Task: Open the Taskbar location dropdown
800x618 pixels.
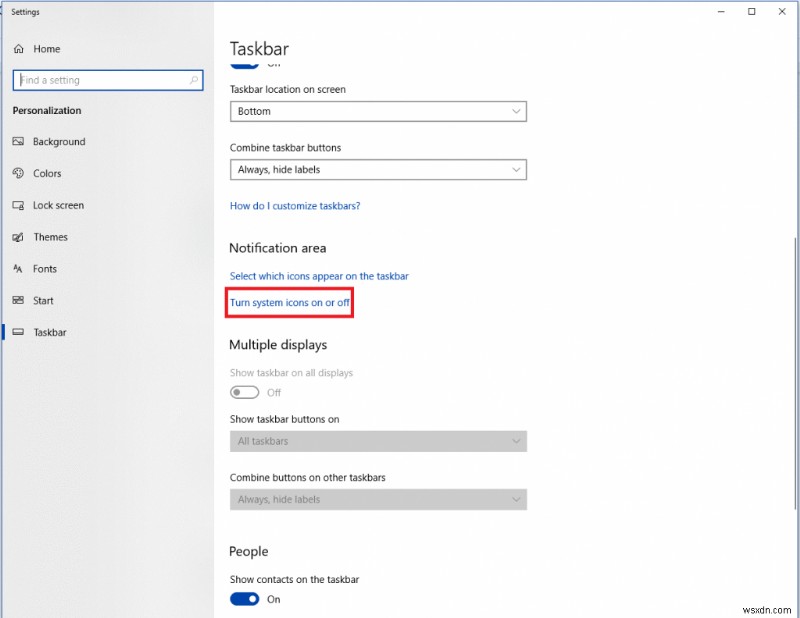Action: (378, 111)
